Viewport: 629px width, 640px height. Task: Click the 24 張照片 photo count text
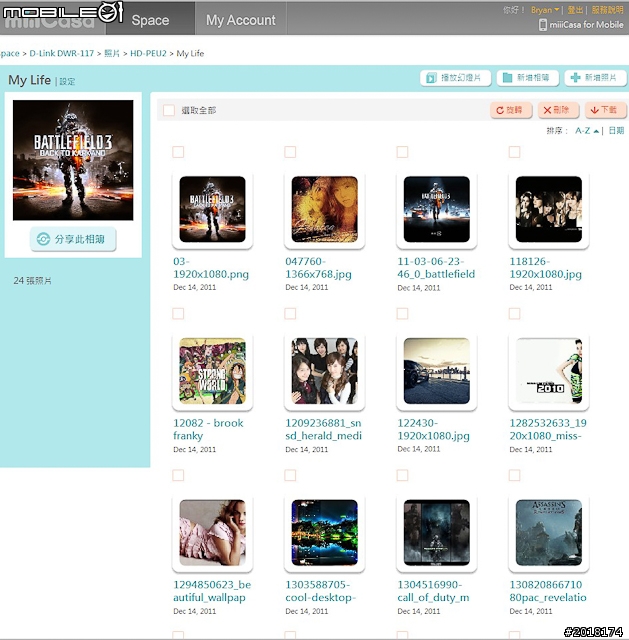[32, 281]
